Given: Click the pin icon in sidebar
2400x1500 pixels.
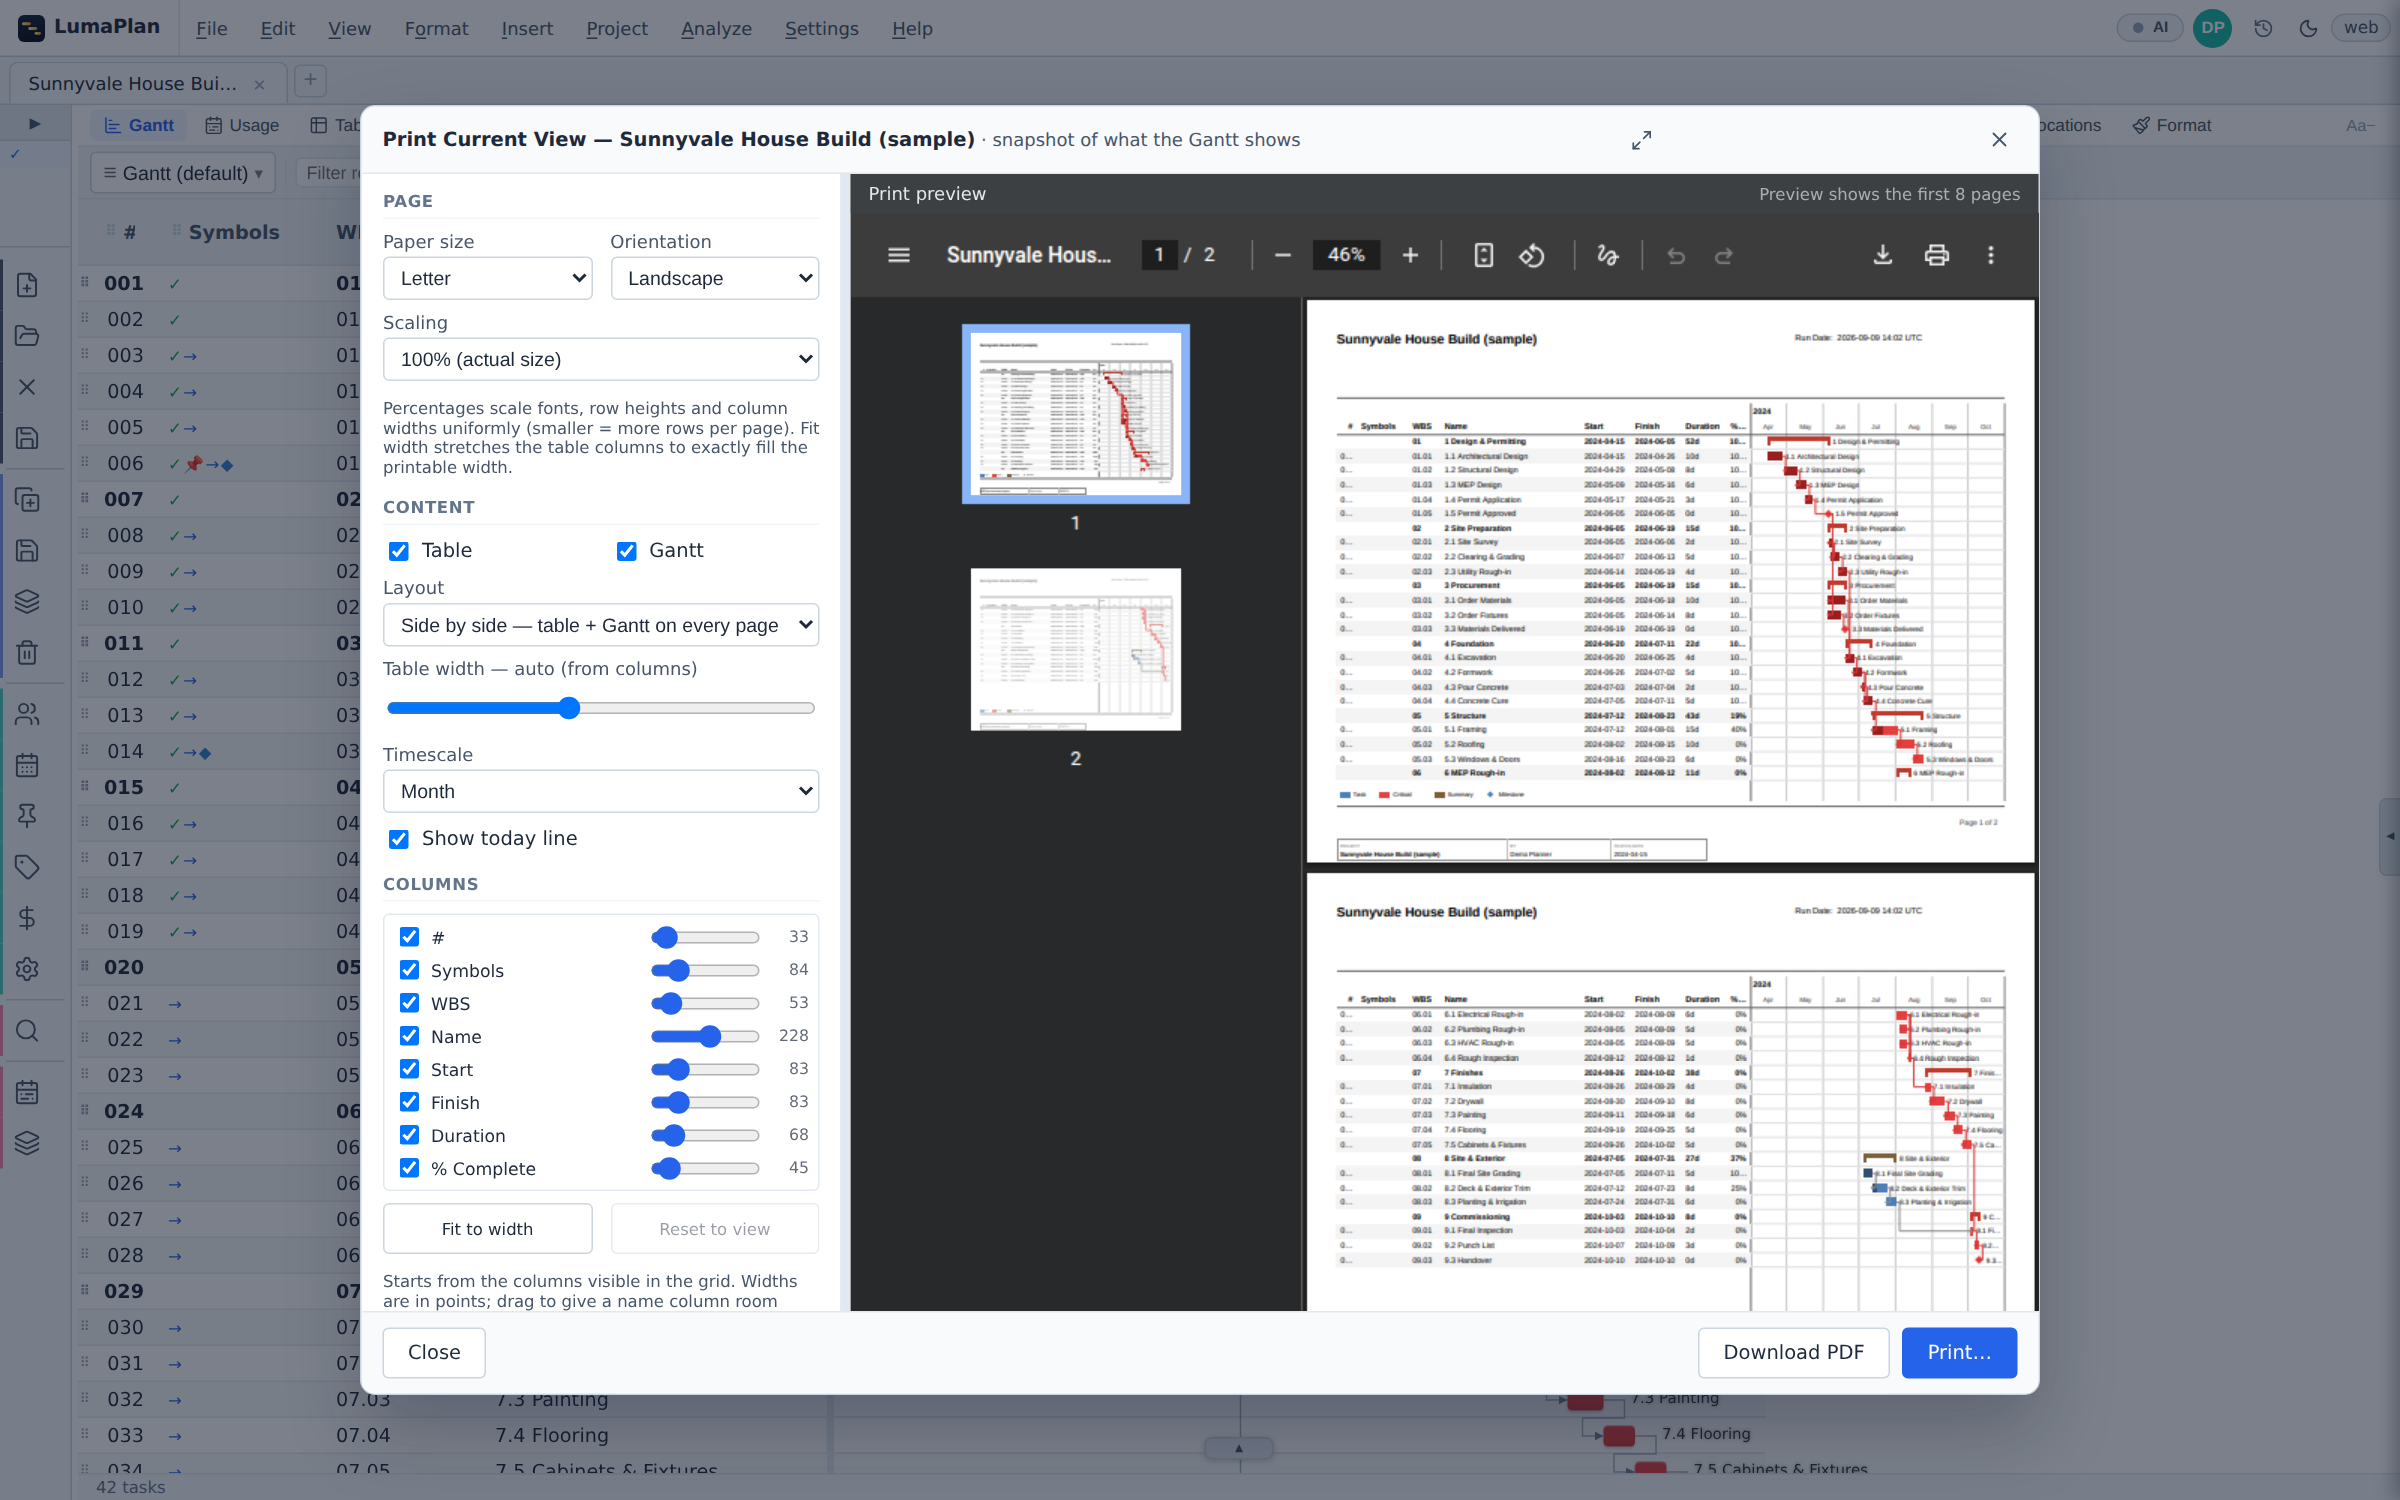Looking at the screenshot, I should 27,816.
